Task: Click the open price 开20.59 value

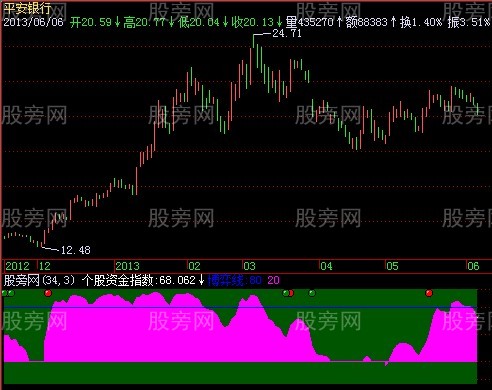Action: (x=94, y=22)
